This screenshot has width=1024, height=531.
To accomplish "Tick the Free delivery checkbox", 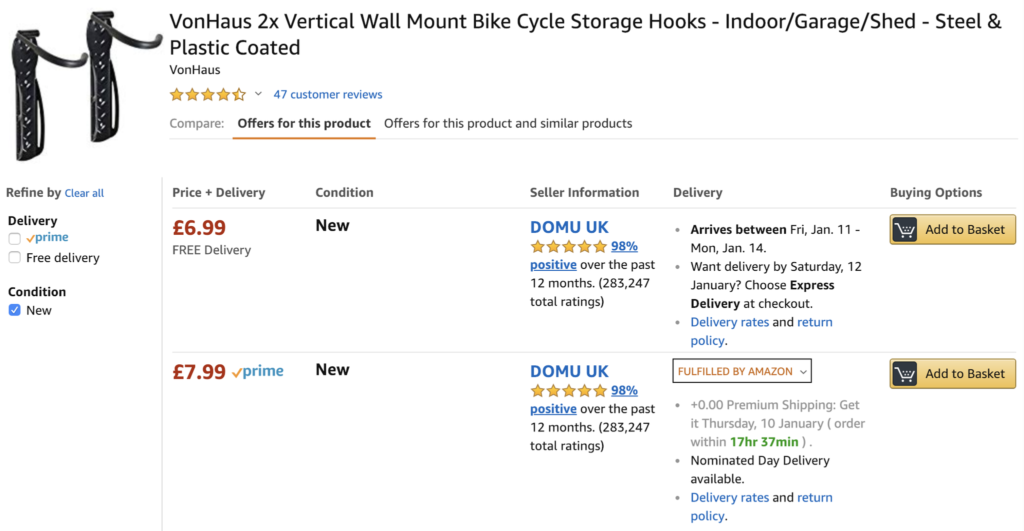I will pos(14,258).
